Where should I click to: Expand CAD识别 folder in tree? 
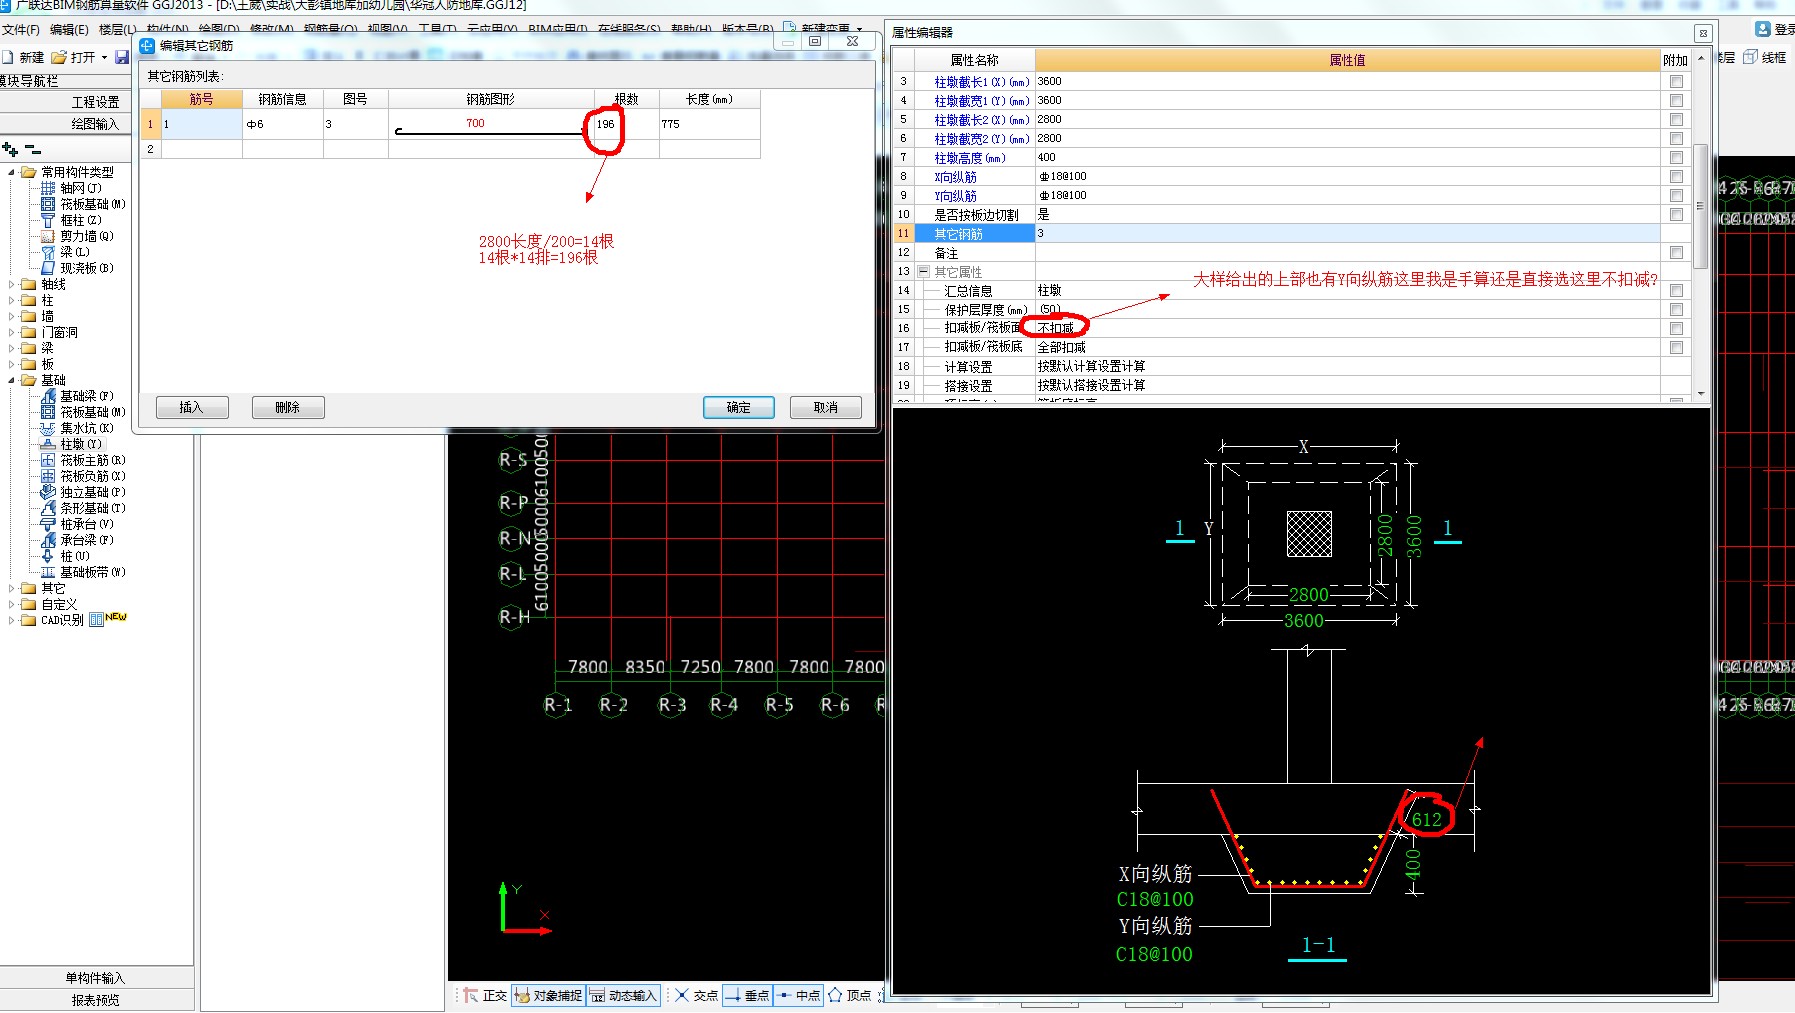pos(11,620)
